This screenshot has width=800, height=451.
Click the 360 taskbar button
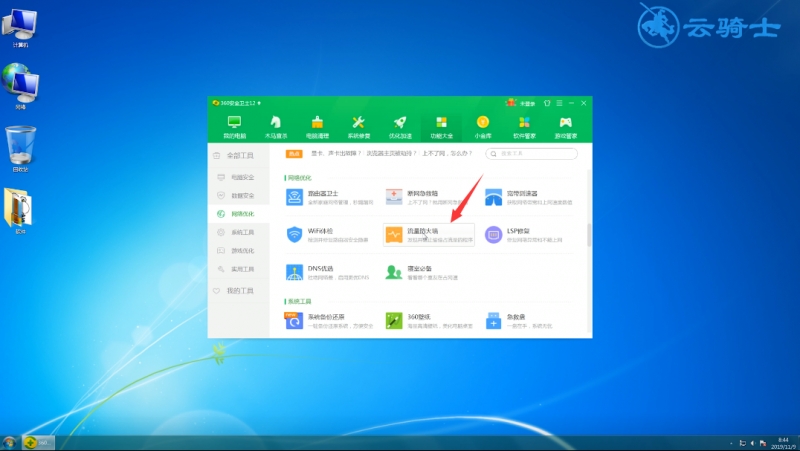[x=38, y=442]
